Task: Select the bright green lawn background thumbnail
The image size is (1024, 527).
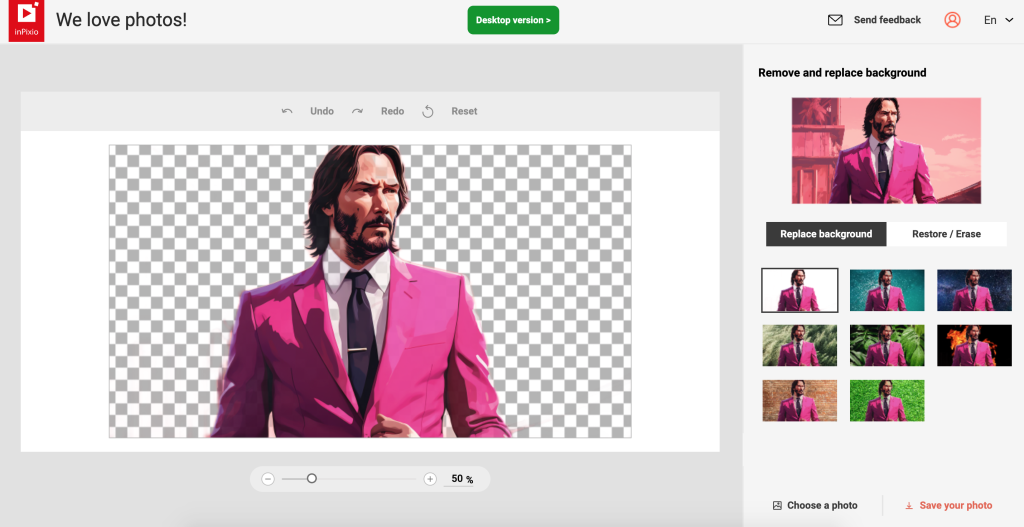Action: point(887,401)
